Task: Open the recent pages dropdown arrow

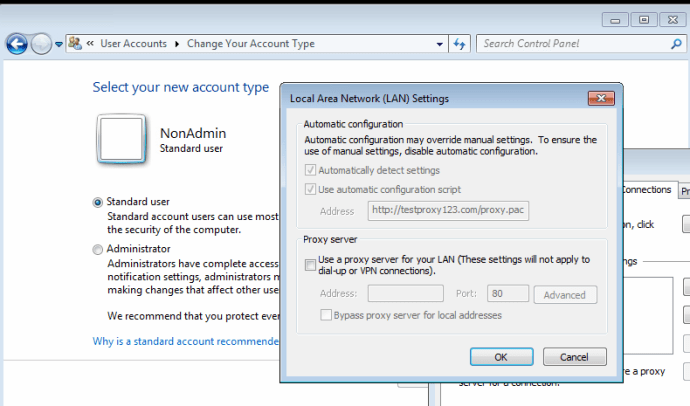Action: [60, 44]
